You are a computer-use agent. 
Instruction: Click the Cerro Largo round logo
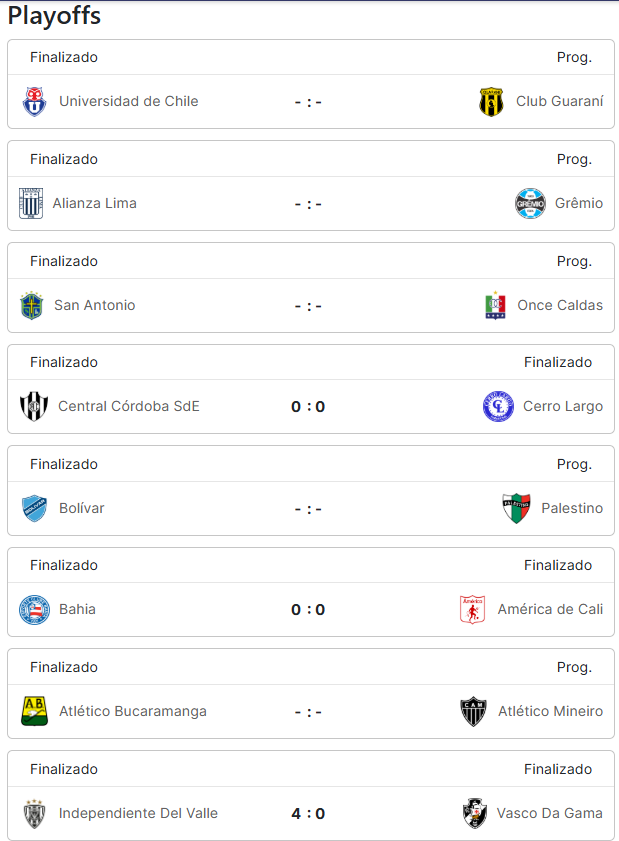pos(498,407)
